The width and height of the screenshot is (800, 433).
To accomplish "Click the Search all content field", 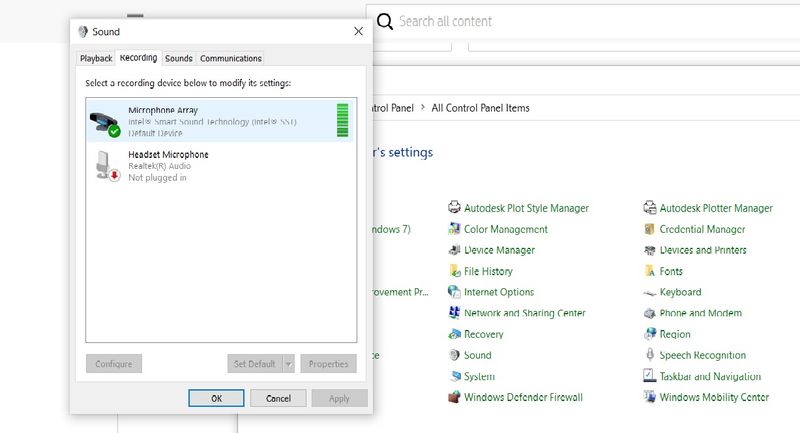I will coord(580,22).
